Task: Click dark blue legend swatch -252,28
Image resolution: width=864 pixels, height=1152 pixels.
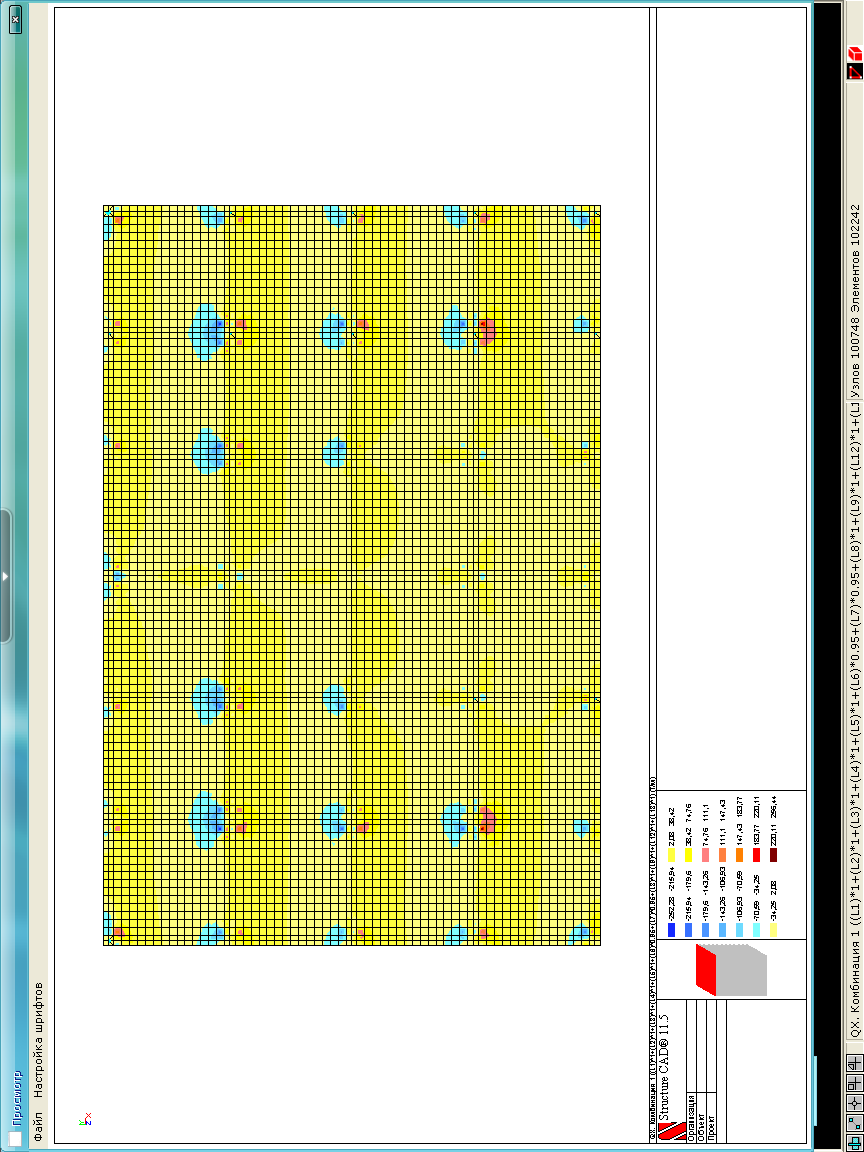Action: (x=671, y=929)
